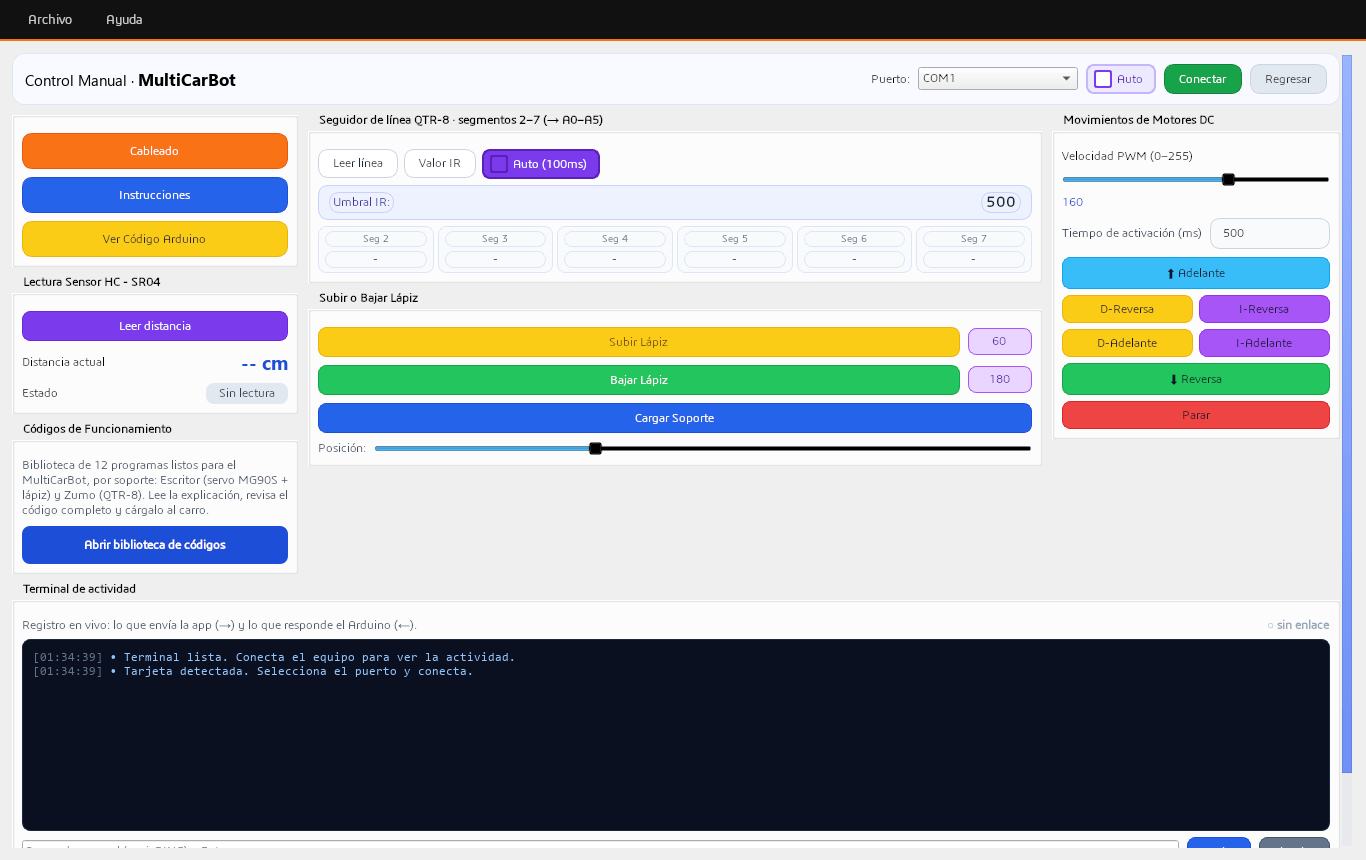Click the Seg 5 sensor cell

pos(734,249)
